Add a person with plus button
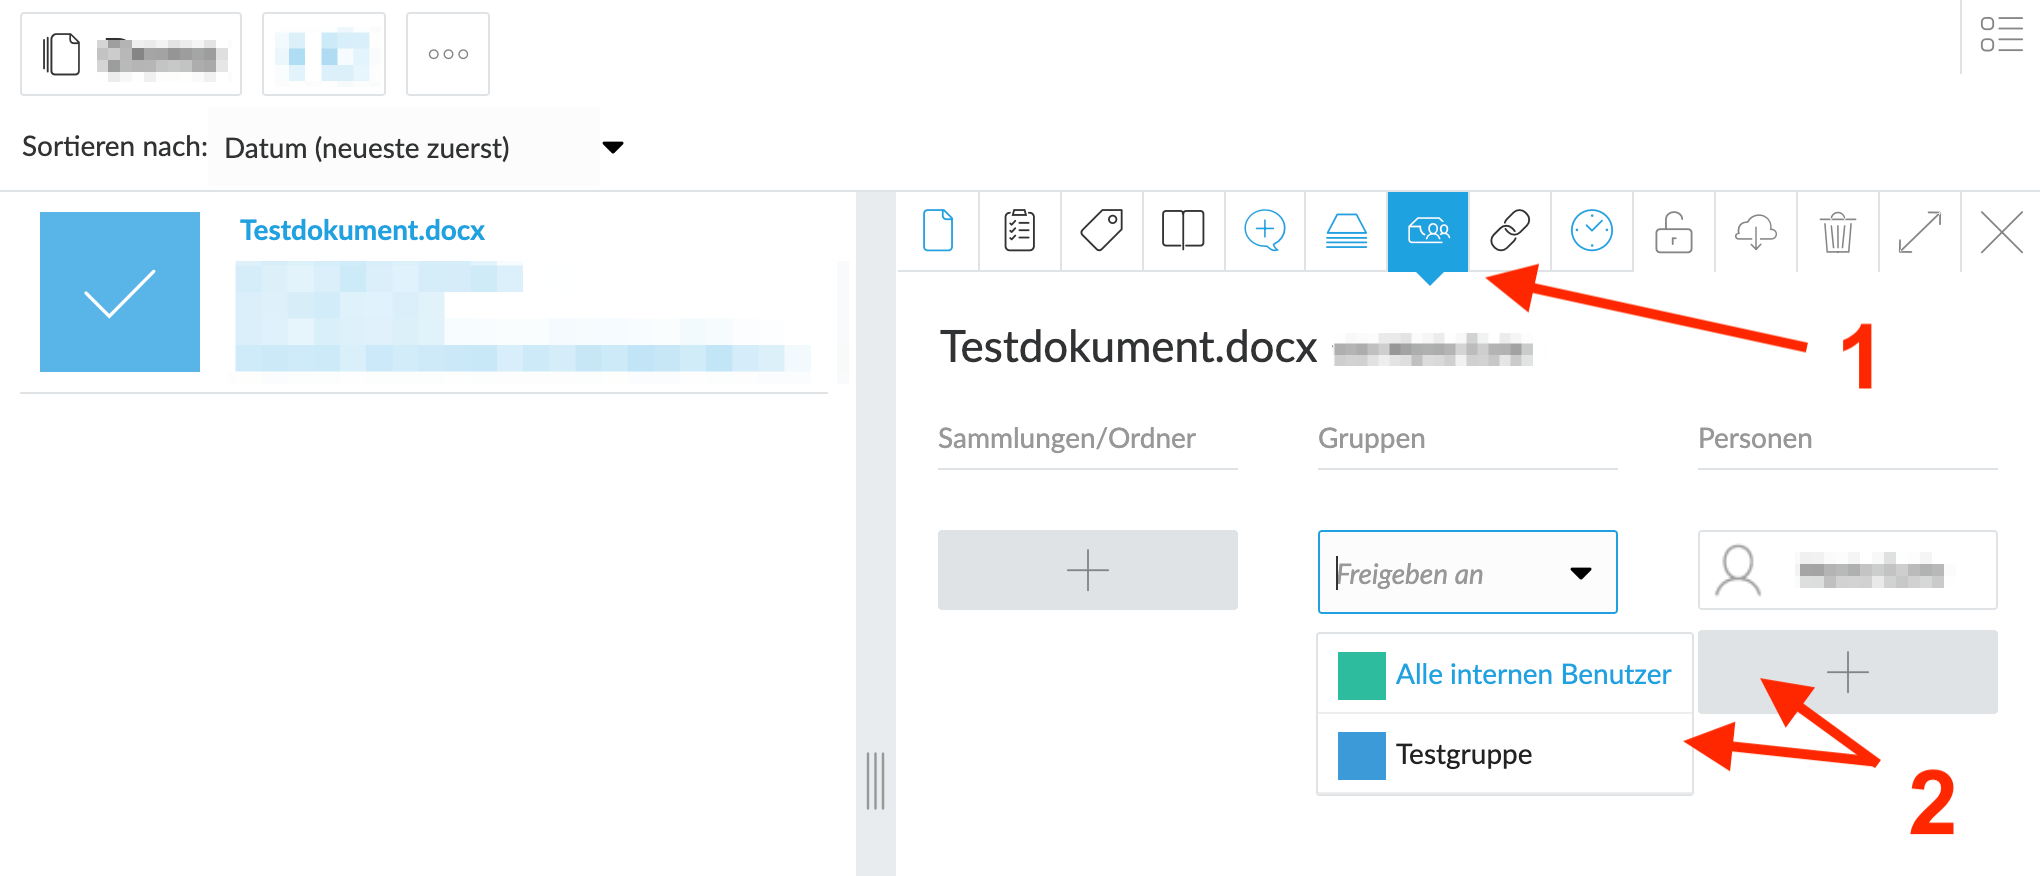2040x876 pixels. 1848,672
